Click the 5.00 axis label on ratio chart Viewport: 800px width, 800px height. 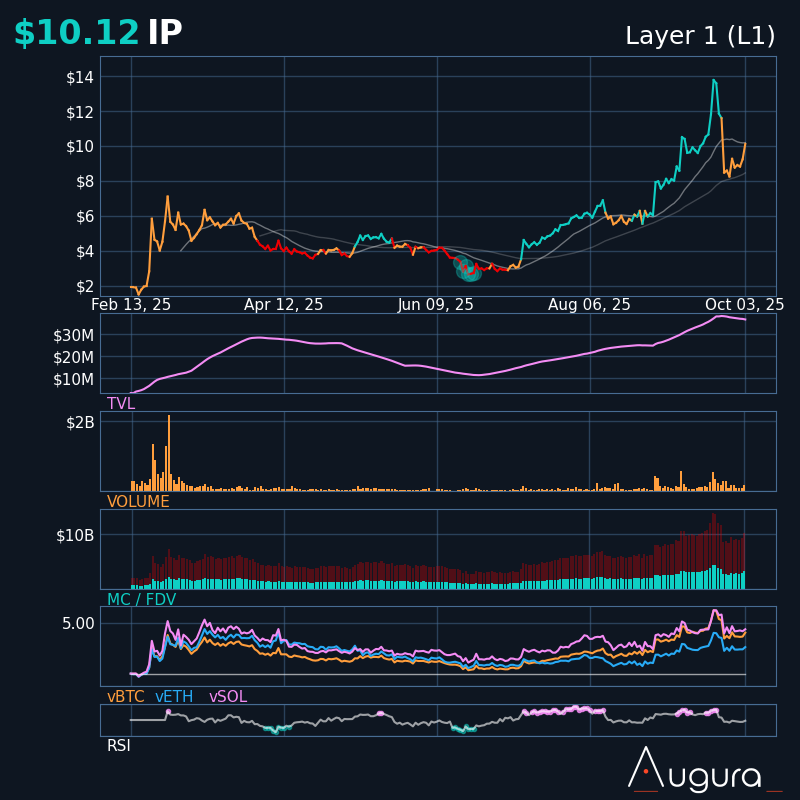click(78, 623)
